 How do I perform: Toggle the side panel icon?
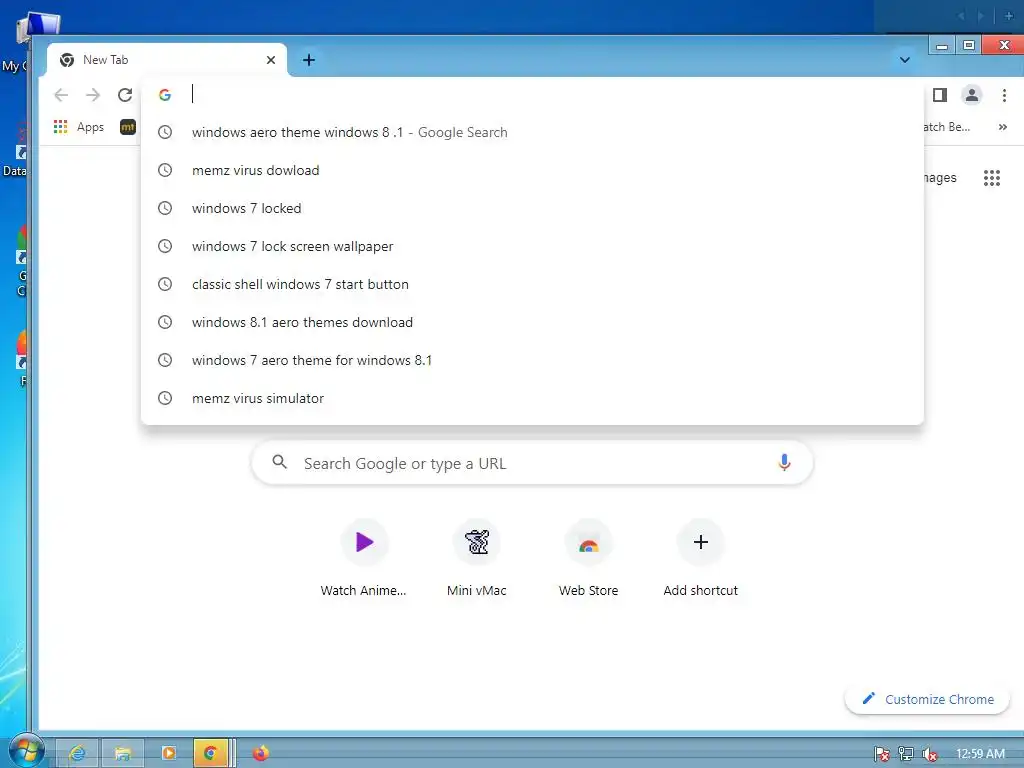(940, 95)
